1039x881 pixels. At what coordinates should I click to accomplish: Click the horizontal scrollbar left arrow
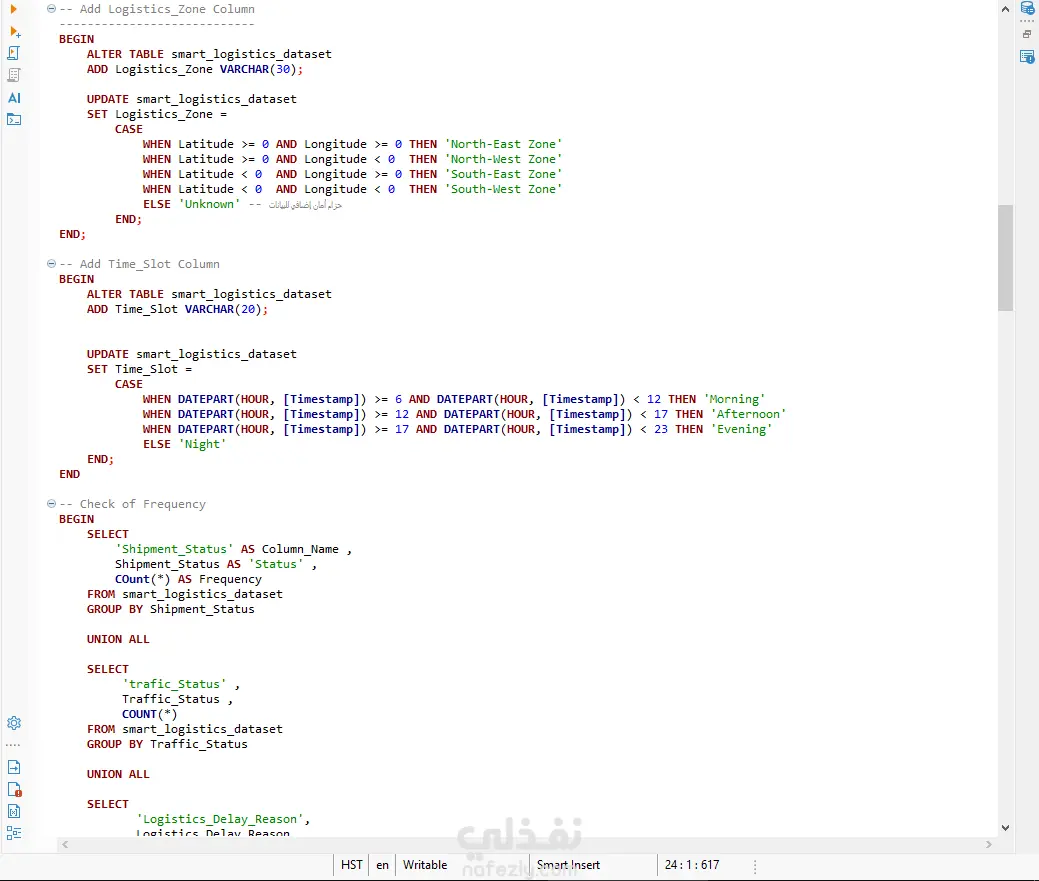(65, 845)
